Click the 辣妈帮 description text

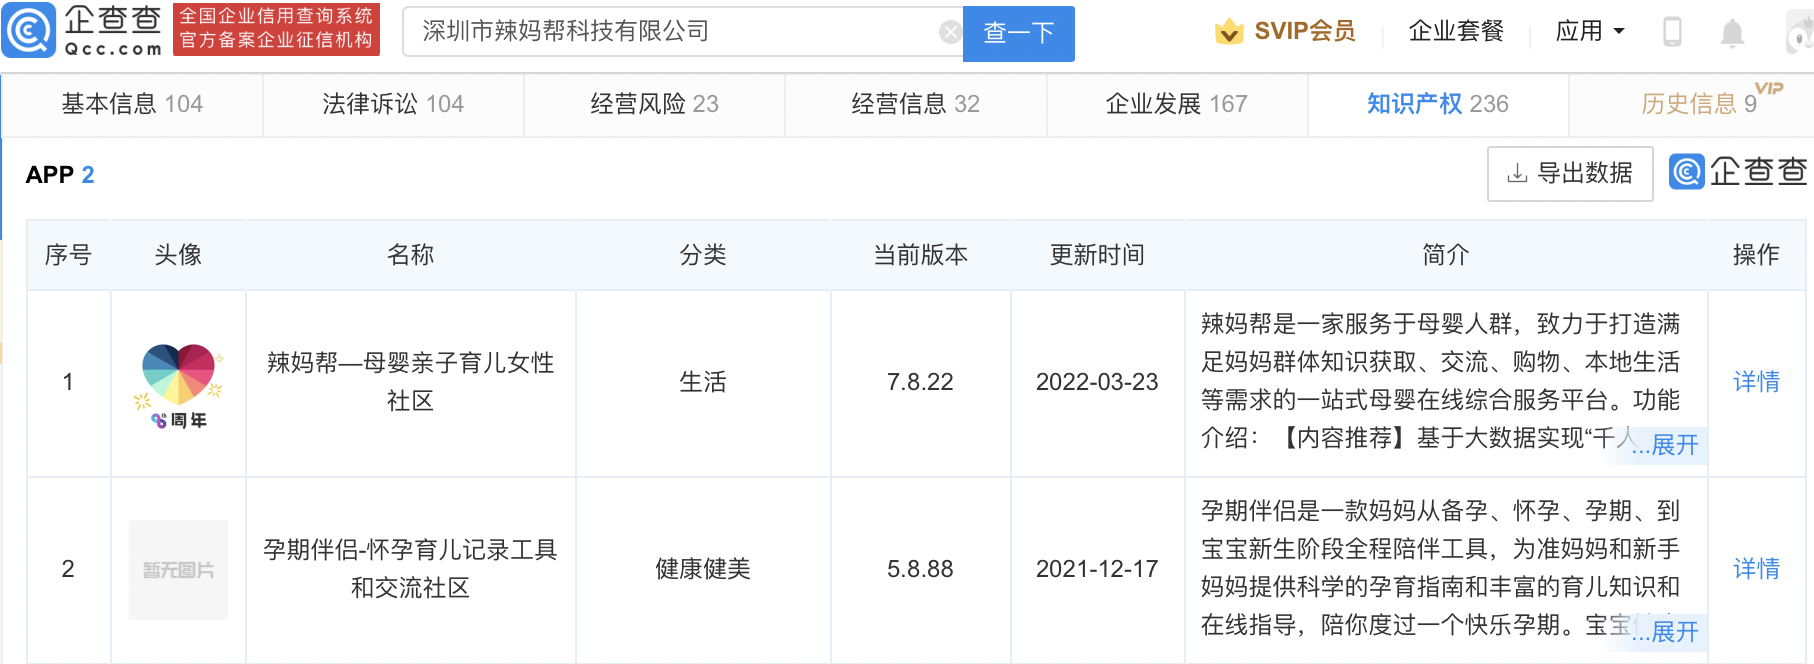[x=1440, y=381]
